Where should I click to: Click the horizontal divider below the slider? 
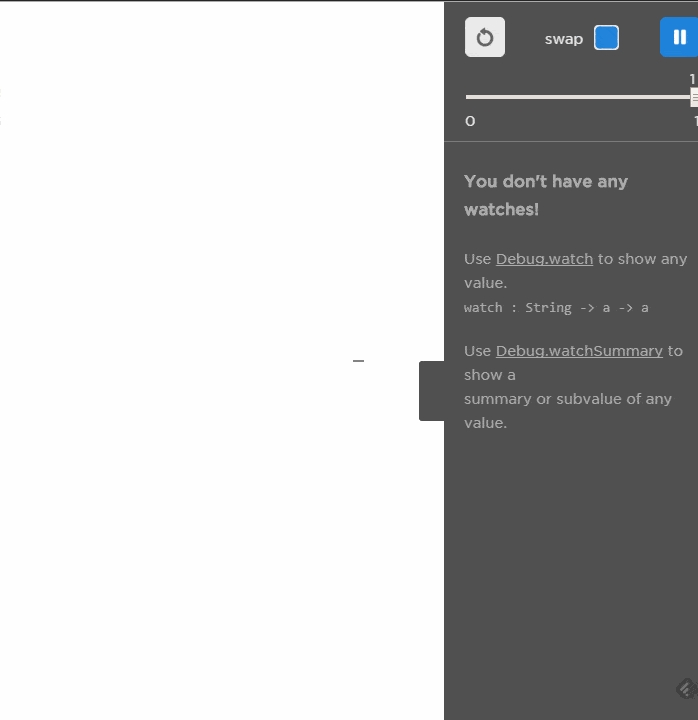[x=570, y=141]
